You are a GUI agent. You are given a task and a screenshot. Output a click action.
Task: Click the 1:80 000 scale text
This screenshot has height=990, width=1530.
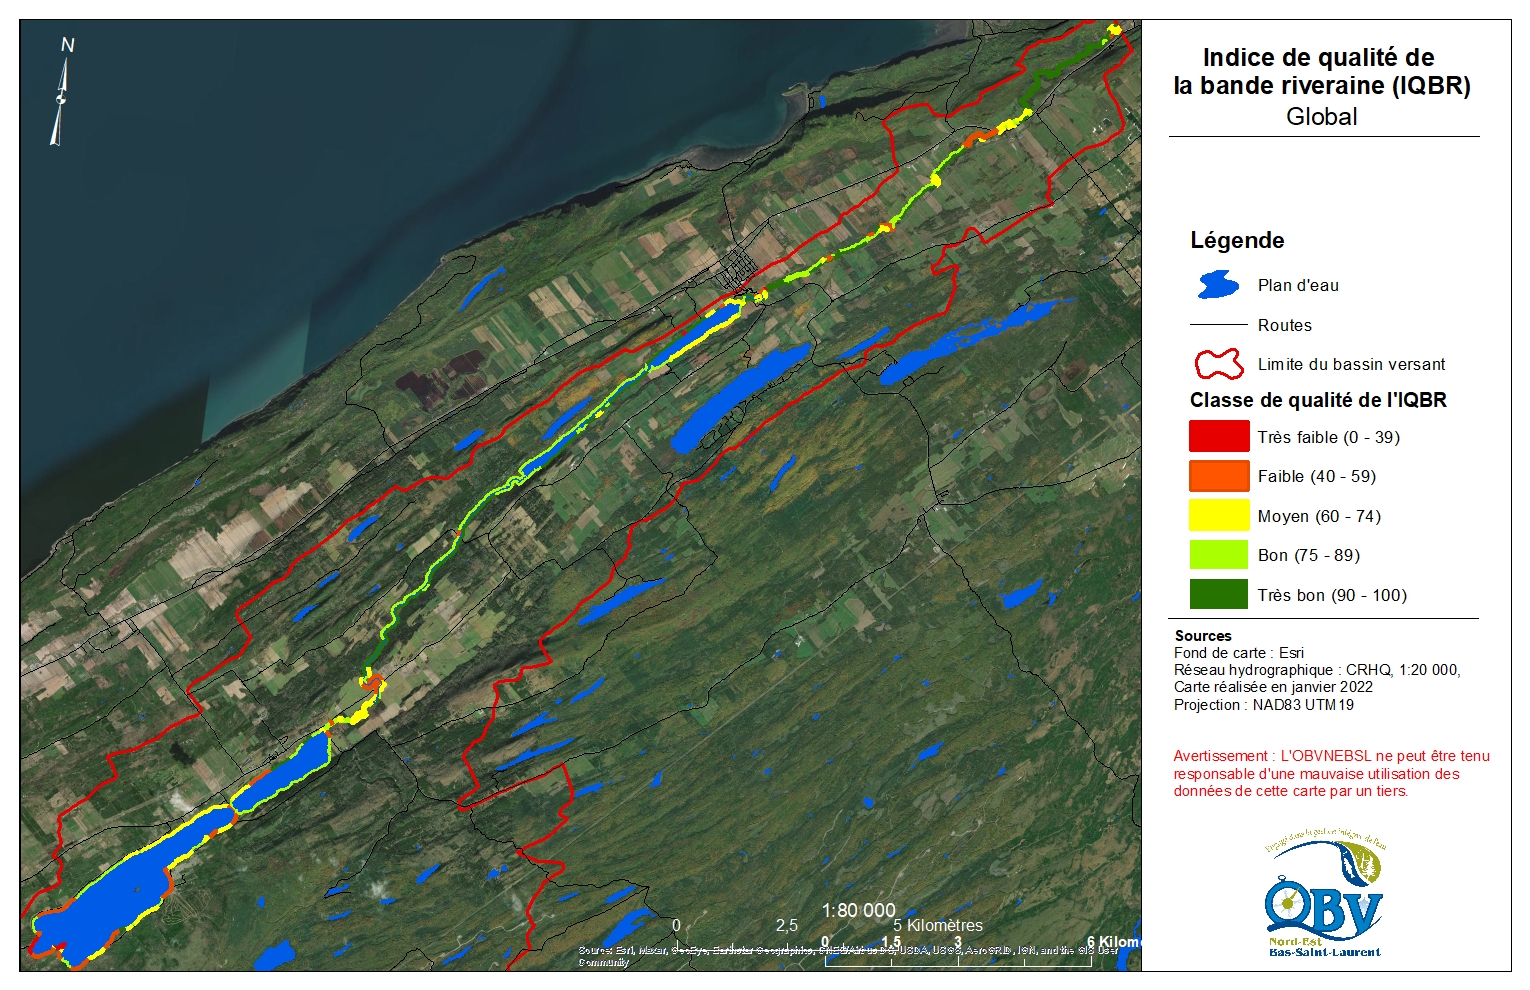[x=859, y=910]
